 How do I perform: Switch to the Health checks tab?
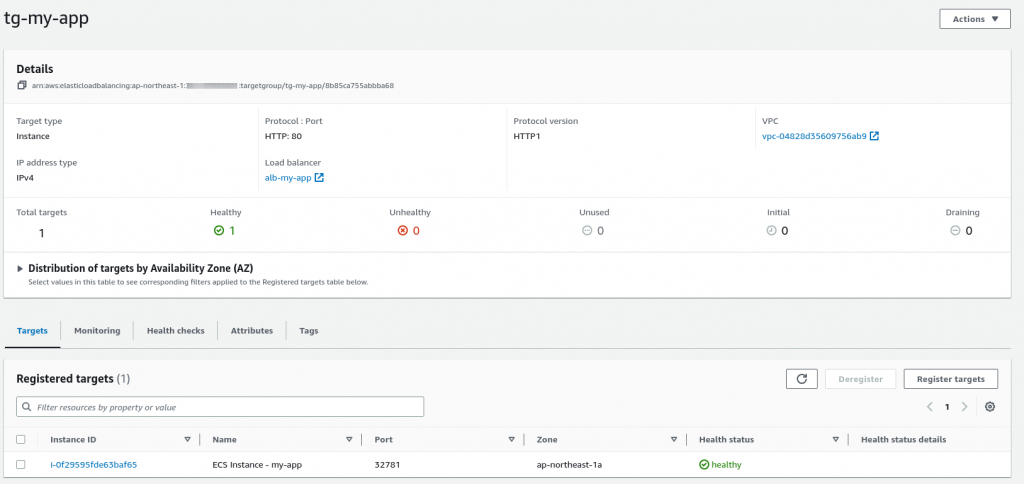click(176, 331)
